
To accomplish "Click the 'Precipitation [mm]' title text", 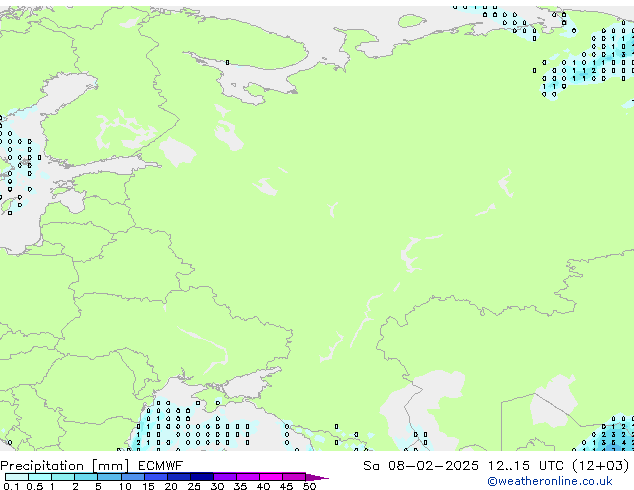I will pos(65,466).
